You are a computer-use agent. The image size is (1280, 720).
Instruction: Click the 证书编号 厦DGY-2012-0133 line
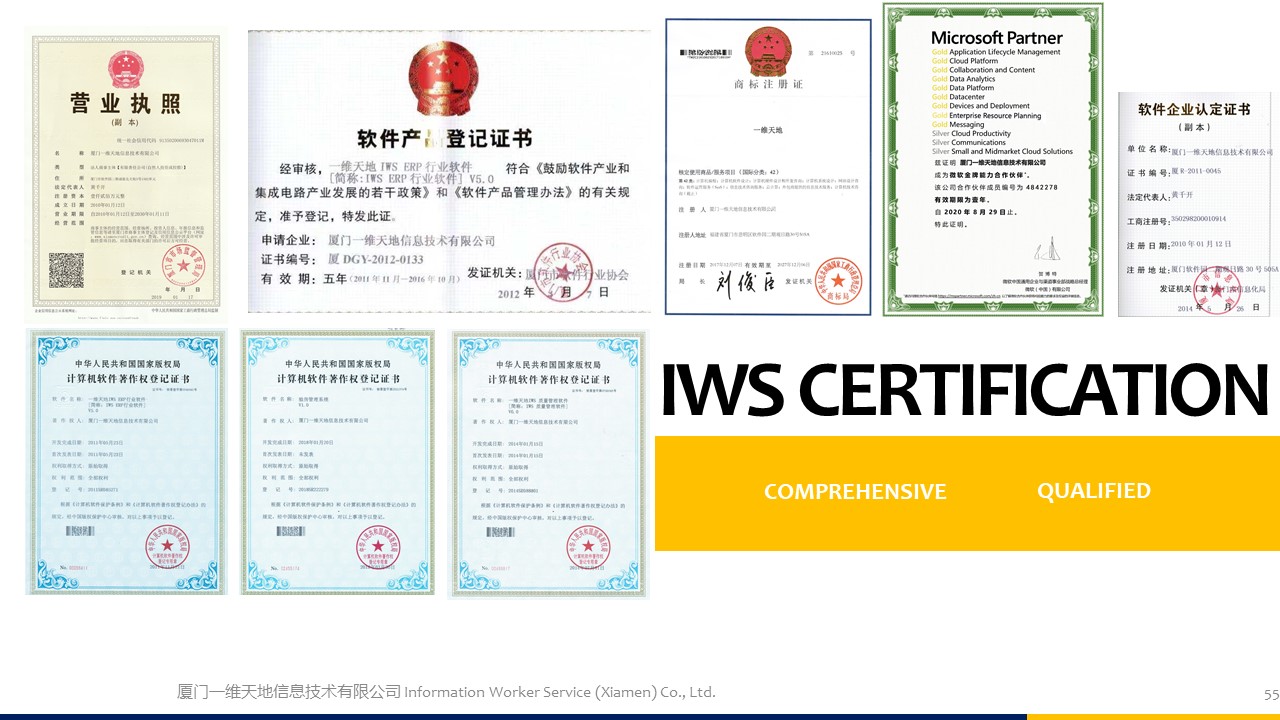tap(343, 260)
